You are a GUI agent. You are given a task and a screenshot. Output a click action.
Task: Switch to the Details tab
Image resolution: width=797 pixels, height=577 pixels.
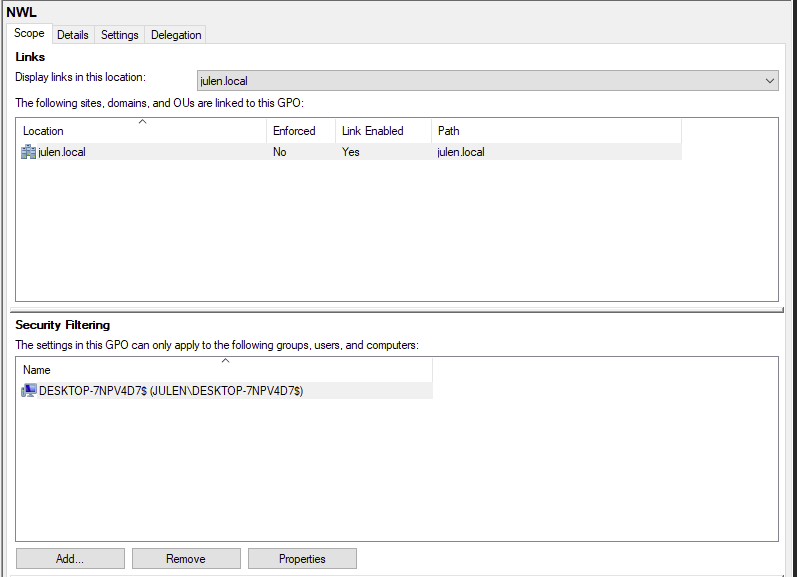click(x=72, y=35)
